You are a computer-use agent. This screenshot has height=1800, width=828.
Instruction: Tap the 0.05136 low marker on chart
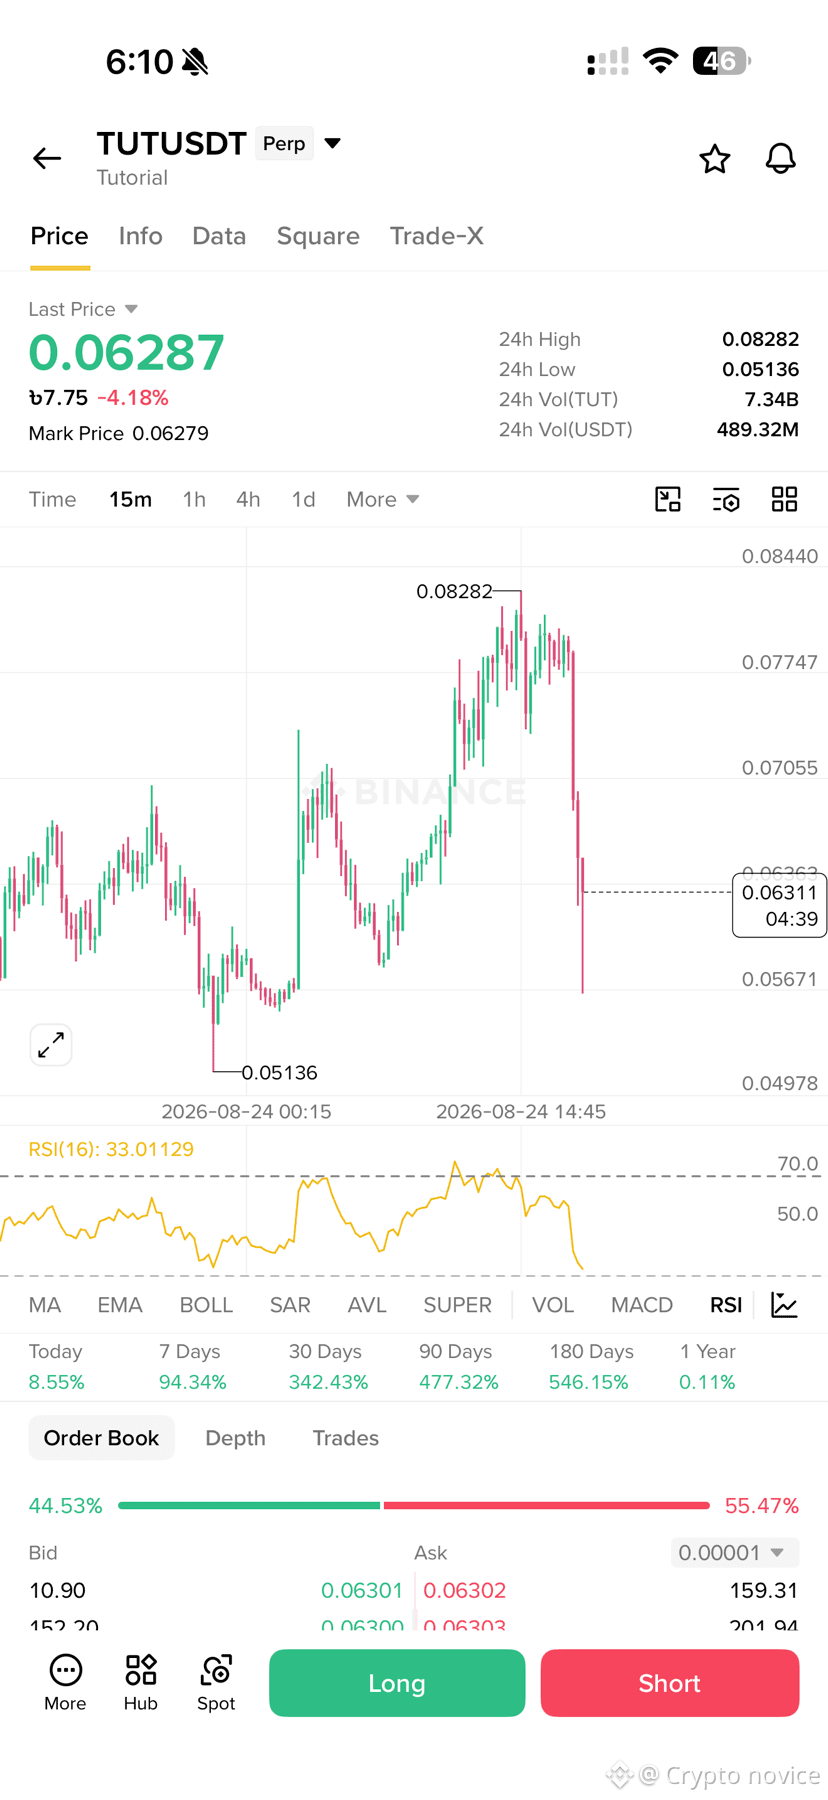pyautogui.click(x=280, y=1072)
